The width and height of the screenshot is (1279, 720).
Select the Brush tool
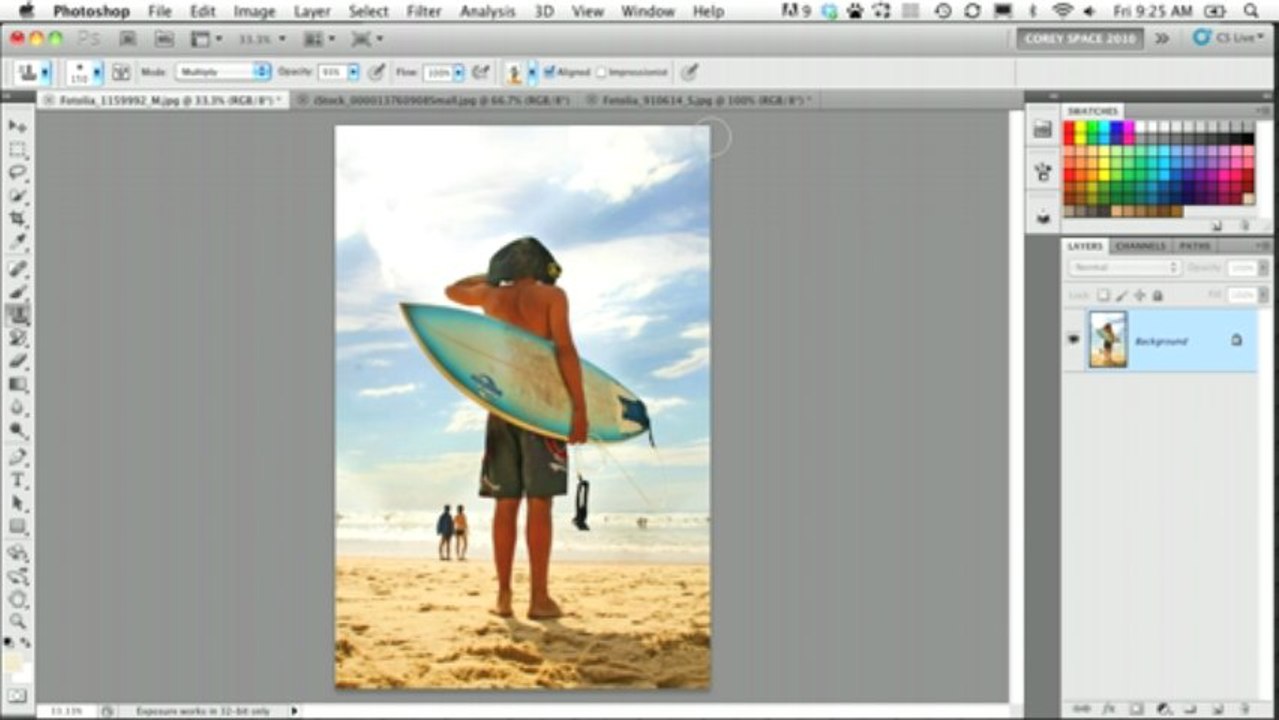point(18,292)
